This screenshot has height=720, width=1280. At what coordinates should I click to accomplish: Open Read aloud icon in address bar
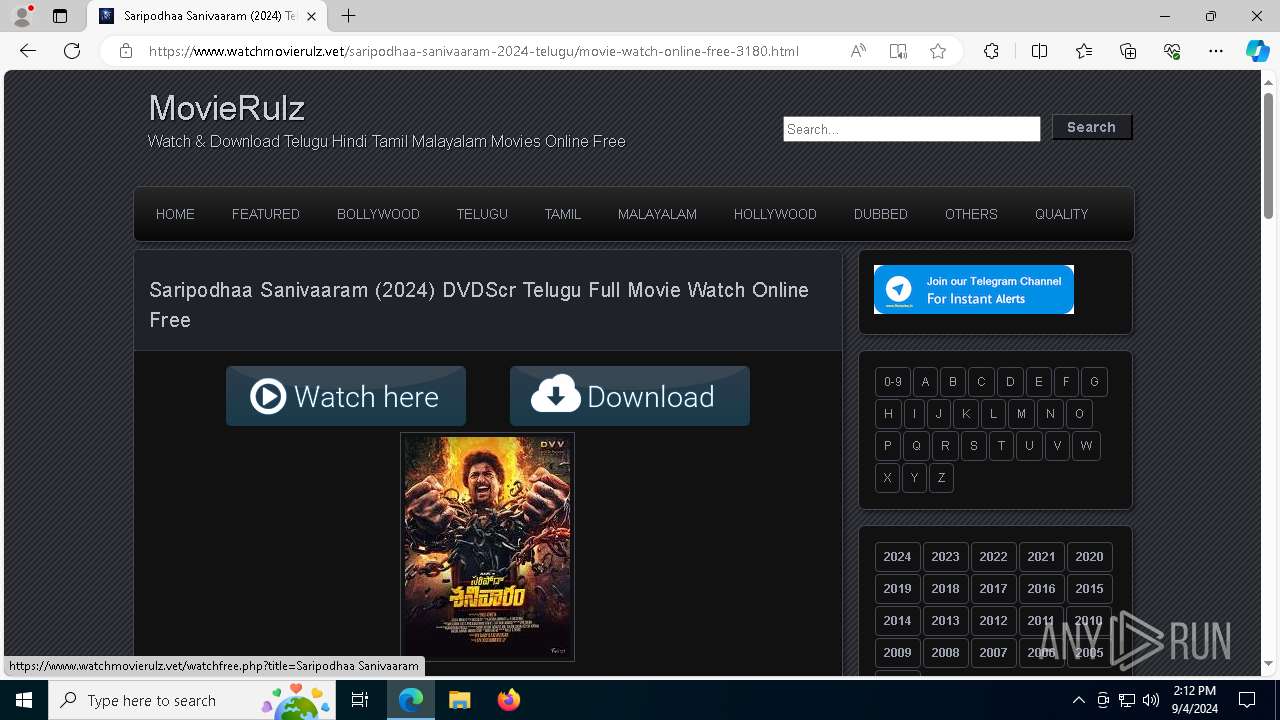[858, 51]
